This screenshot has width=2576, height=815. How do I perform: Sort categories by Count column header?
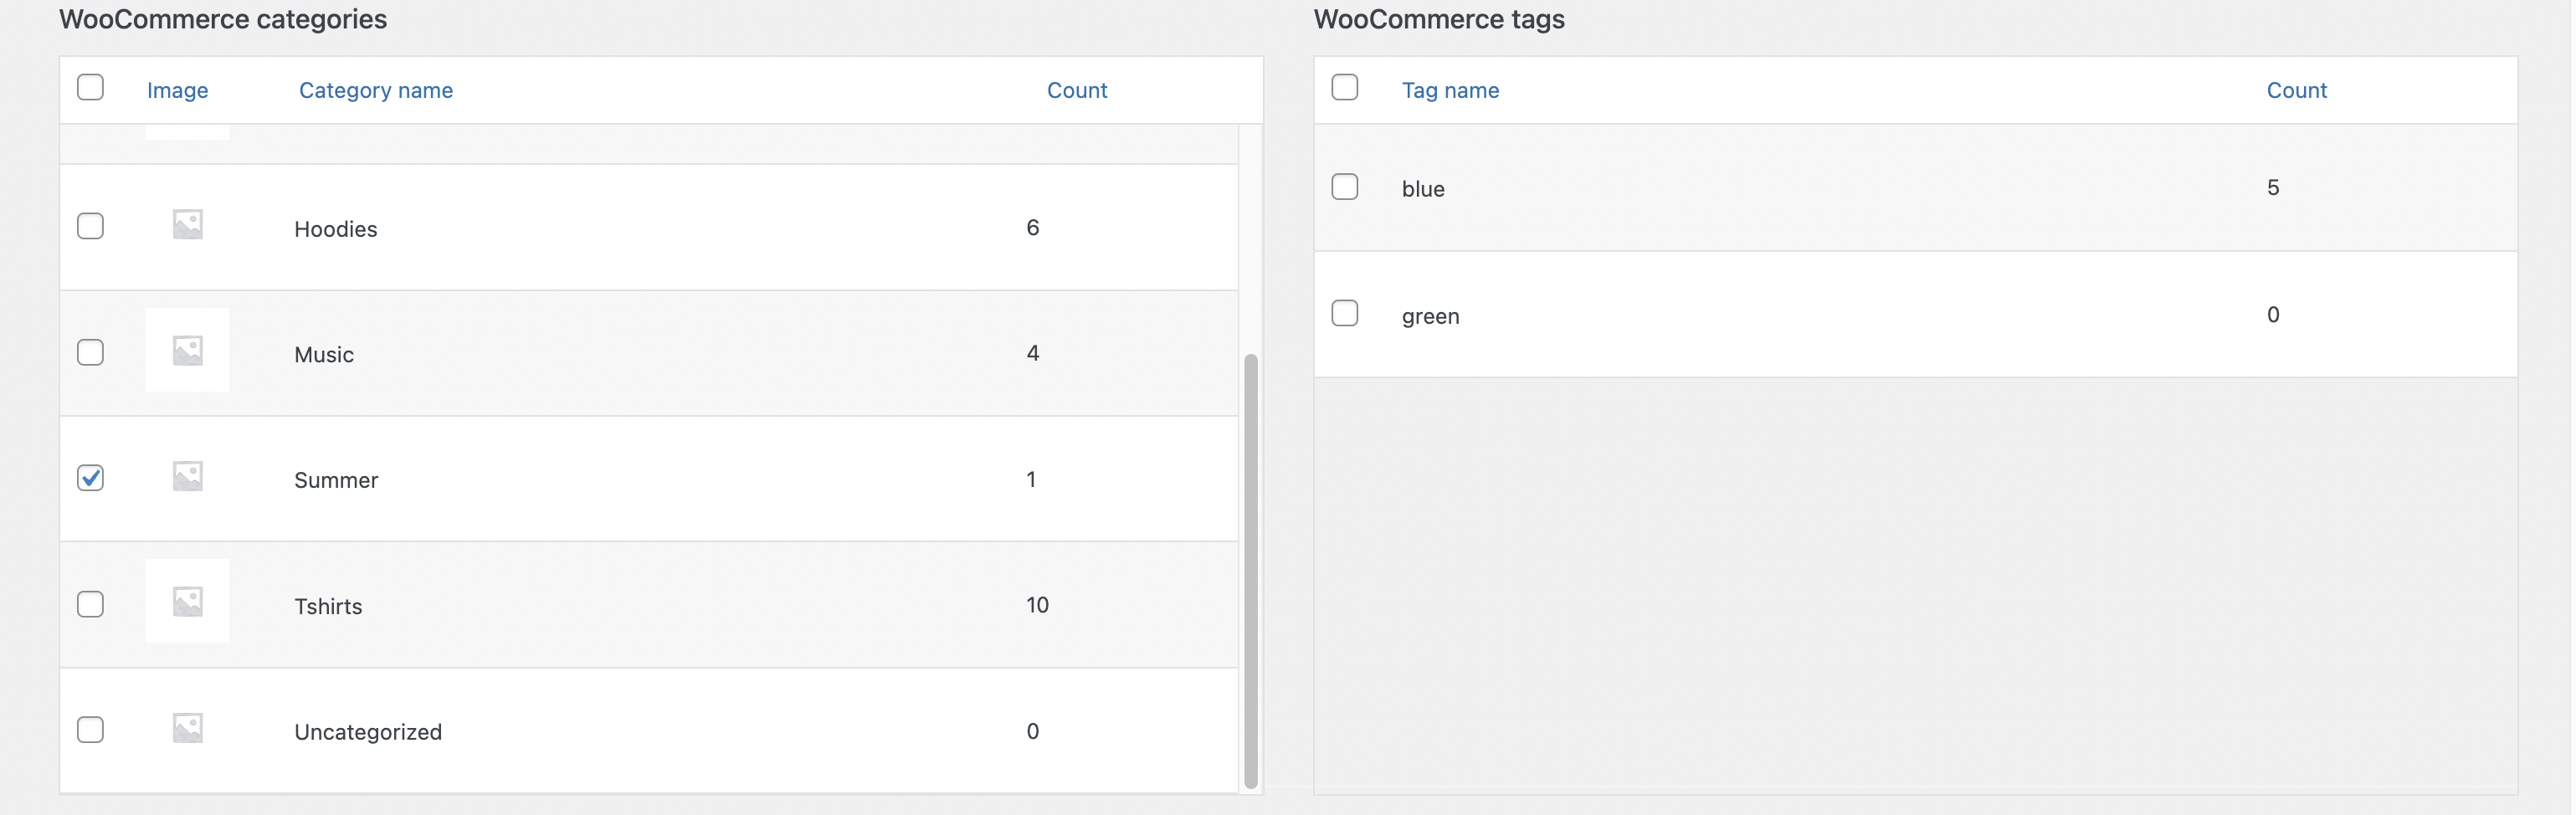pyautogui.click(x=1077, y=90)
